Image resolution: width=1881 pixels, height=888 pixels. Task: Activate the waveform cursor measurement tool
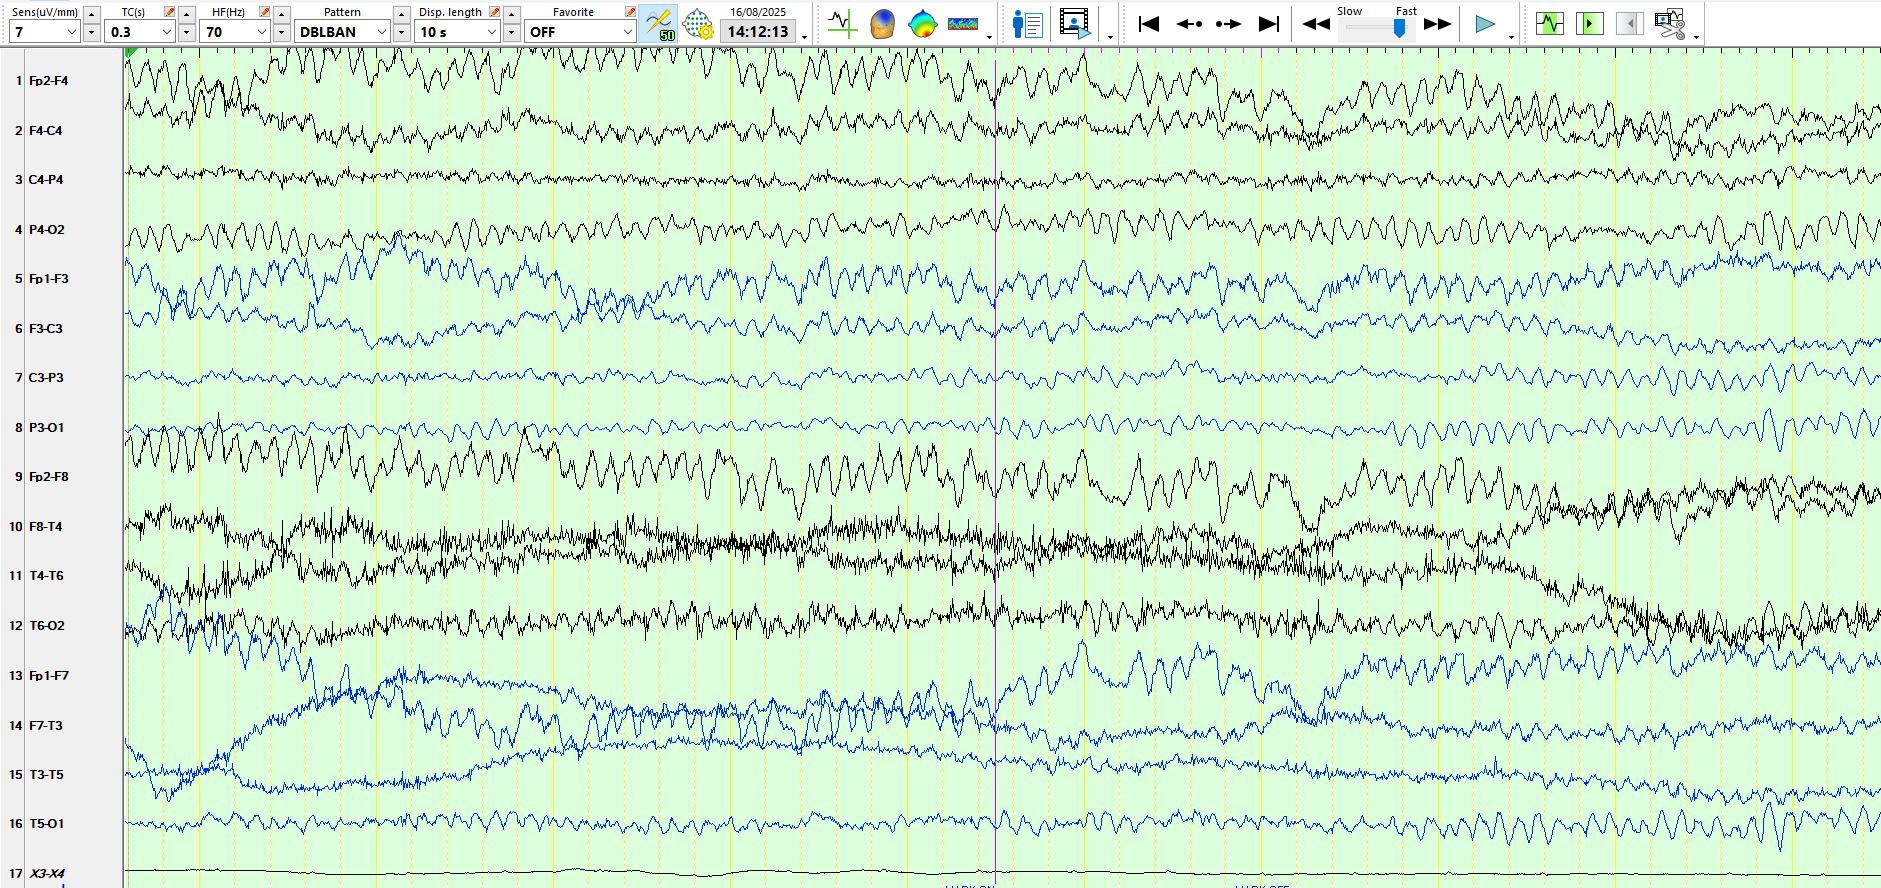coord(842,23)
